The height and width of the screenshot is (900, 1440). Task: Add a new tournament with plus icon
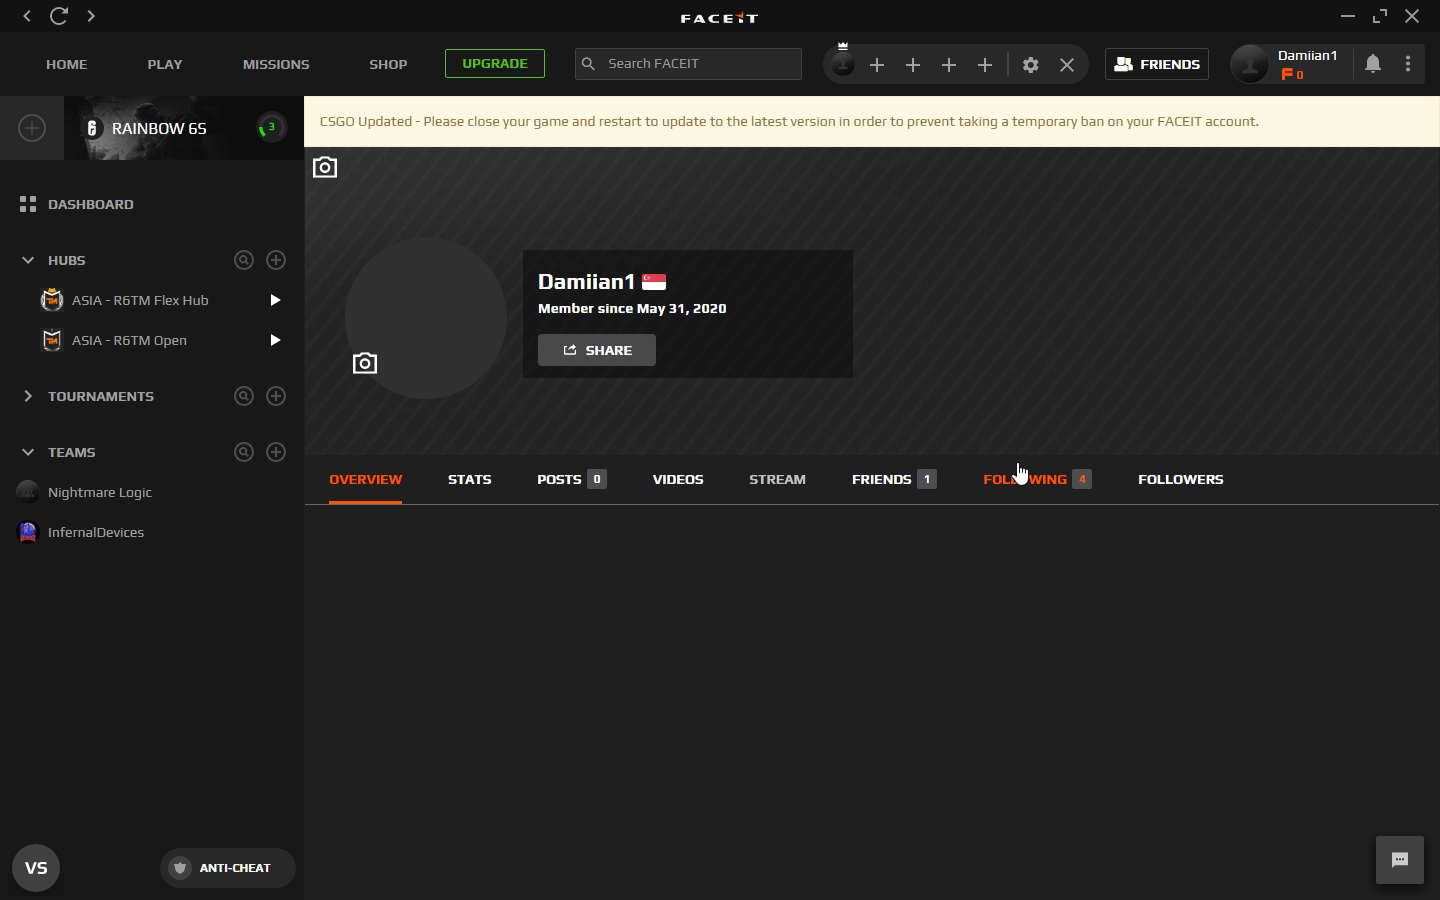[276, 396]
